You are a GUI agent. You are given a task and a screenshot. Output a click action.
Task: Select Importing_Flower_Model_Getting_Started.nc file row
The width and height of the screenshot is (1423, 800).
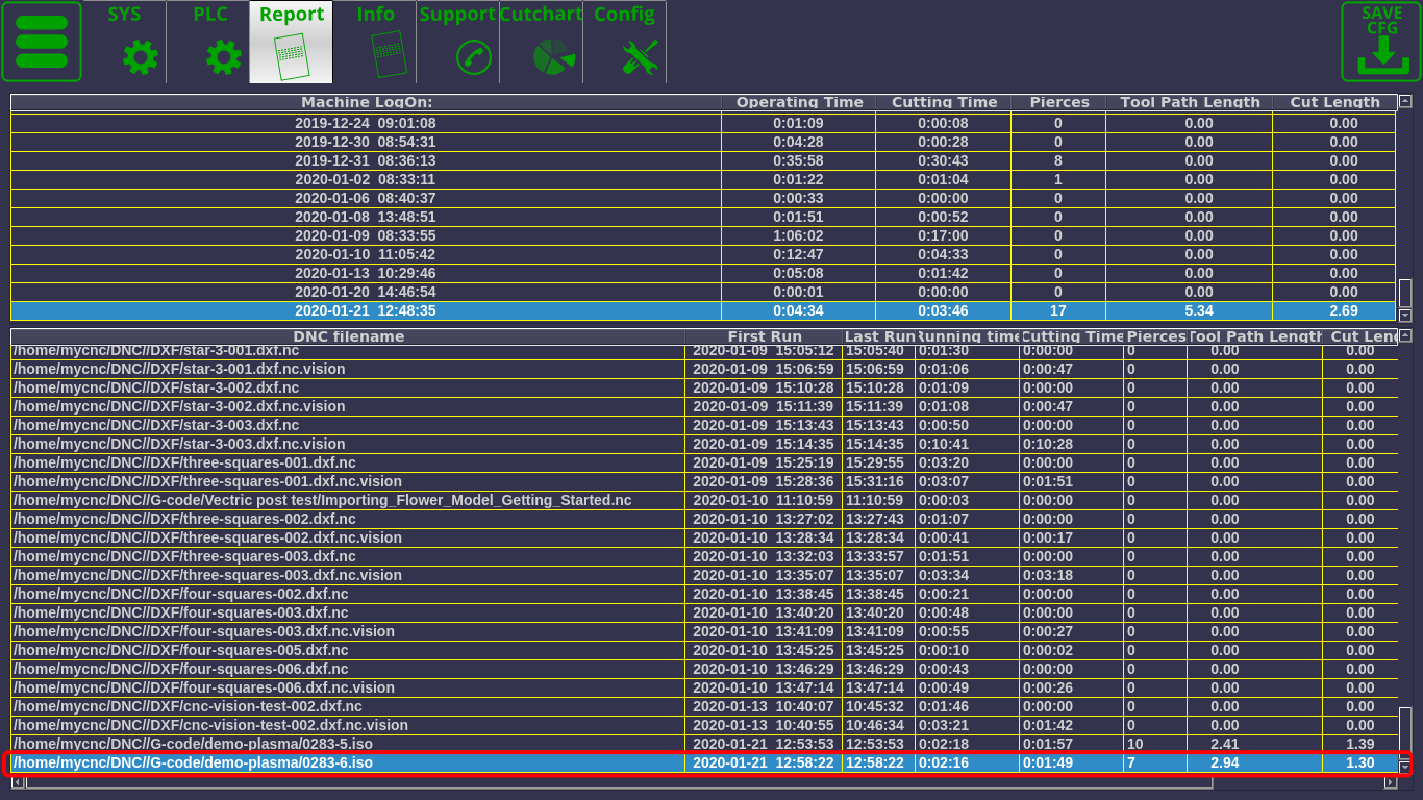348,500
